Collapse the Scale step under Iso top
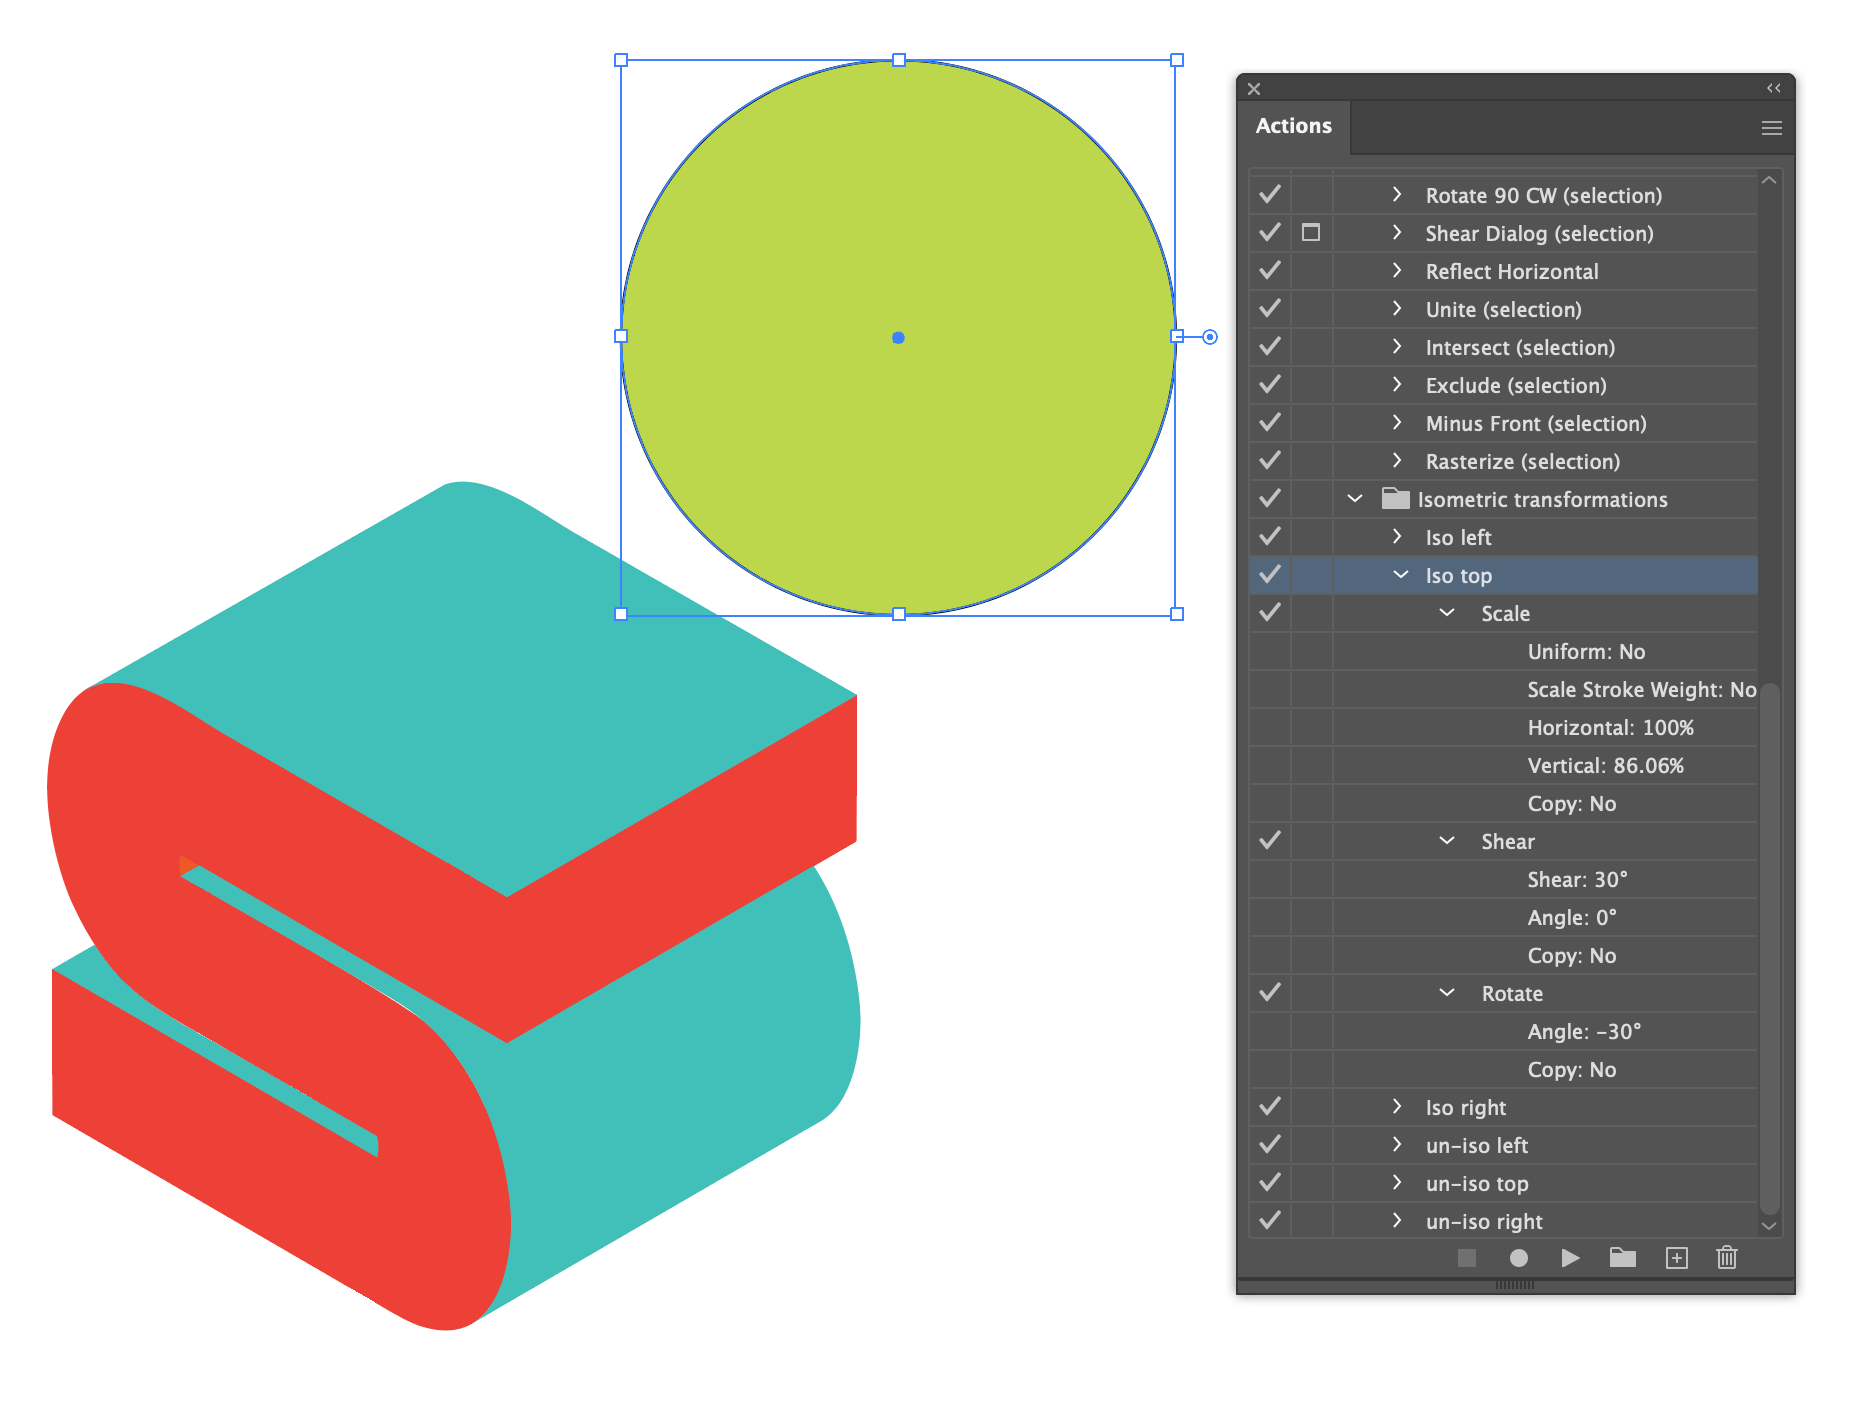This screenshot has width=1860, height=1414. pos(1446,612)
